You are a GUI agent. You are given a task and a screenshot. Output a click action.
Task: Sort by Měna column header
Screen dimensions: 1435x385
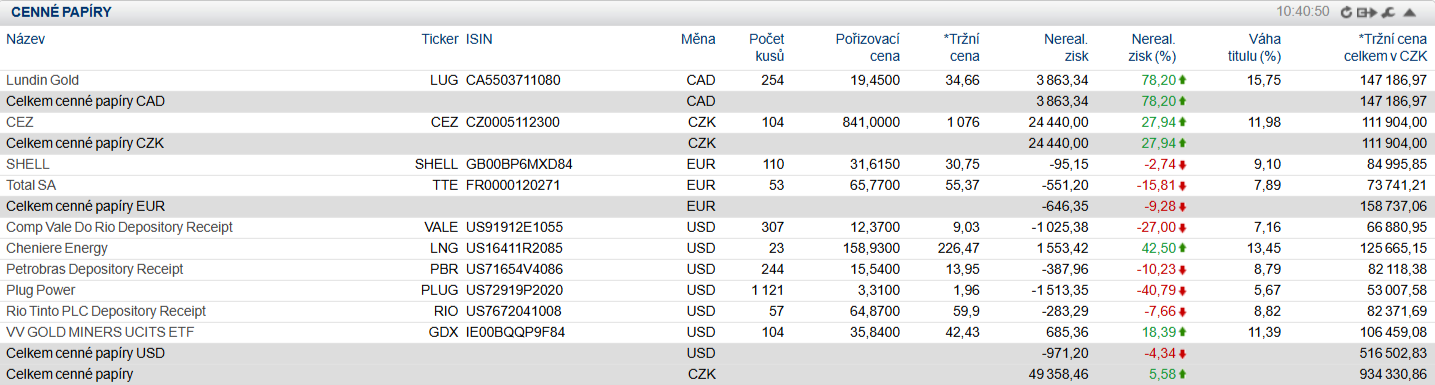[x=698, y=39]
